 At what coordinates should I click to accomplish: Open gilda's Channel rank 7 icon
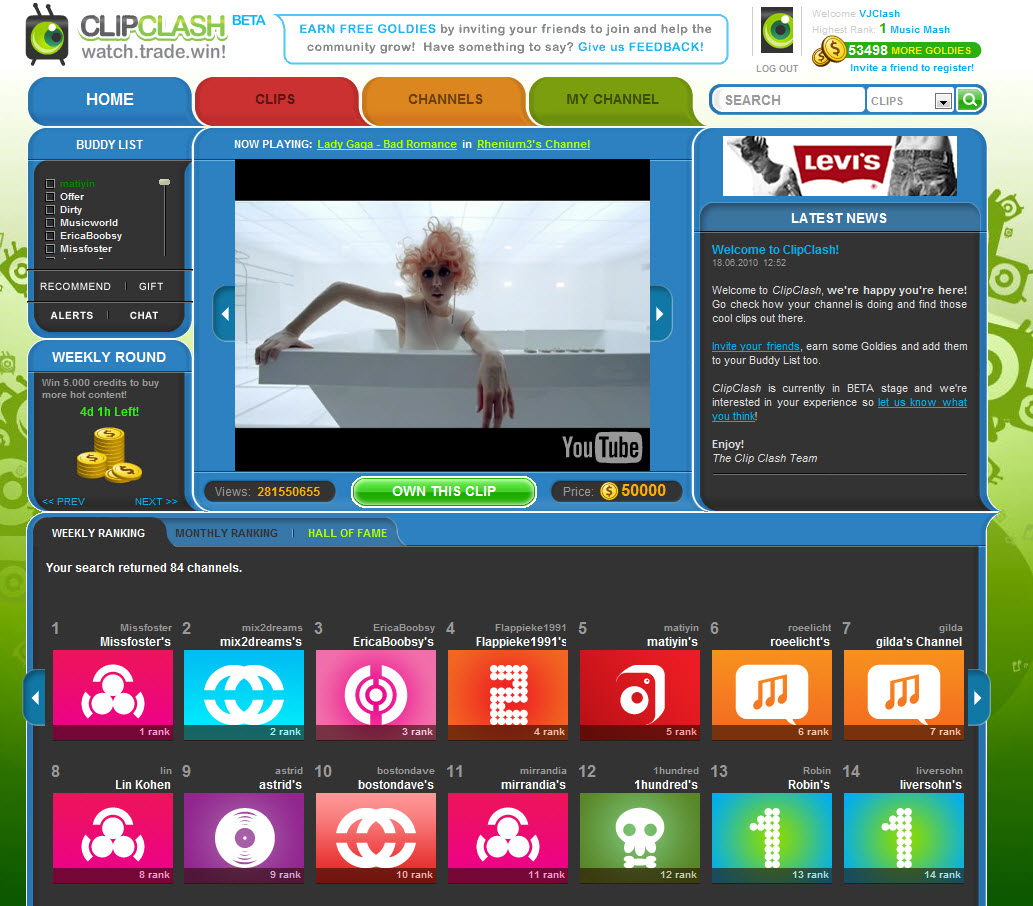tap(903, 694)
